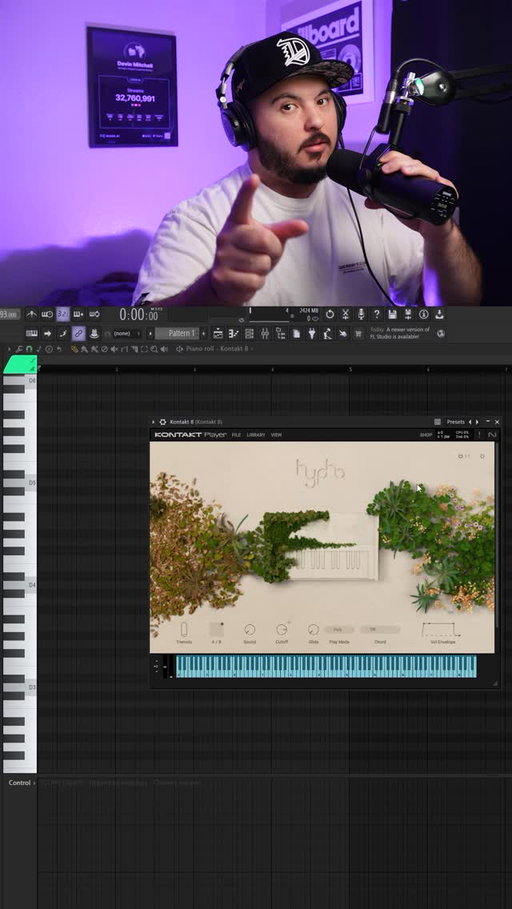512x909 pixels.
Task: Expand the Kontakt 8 plugin window menu arrow
Action: click(154, 422)
